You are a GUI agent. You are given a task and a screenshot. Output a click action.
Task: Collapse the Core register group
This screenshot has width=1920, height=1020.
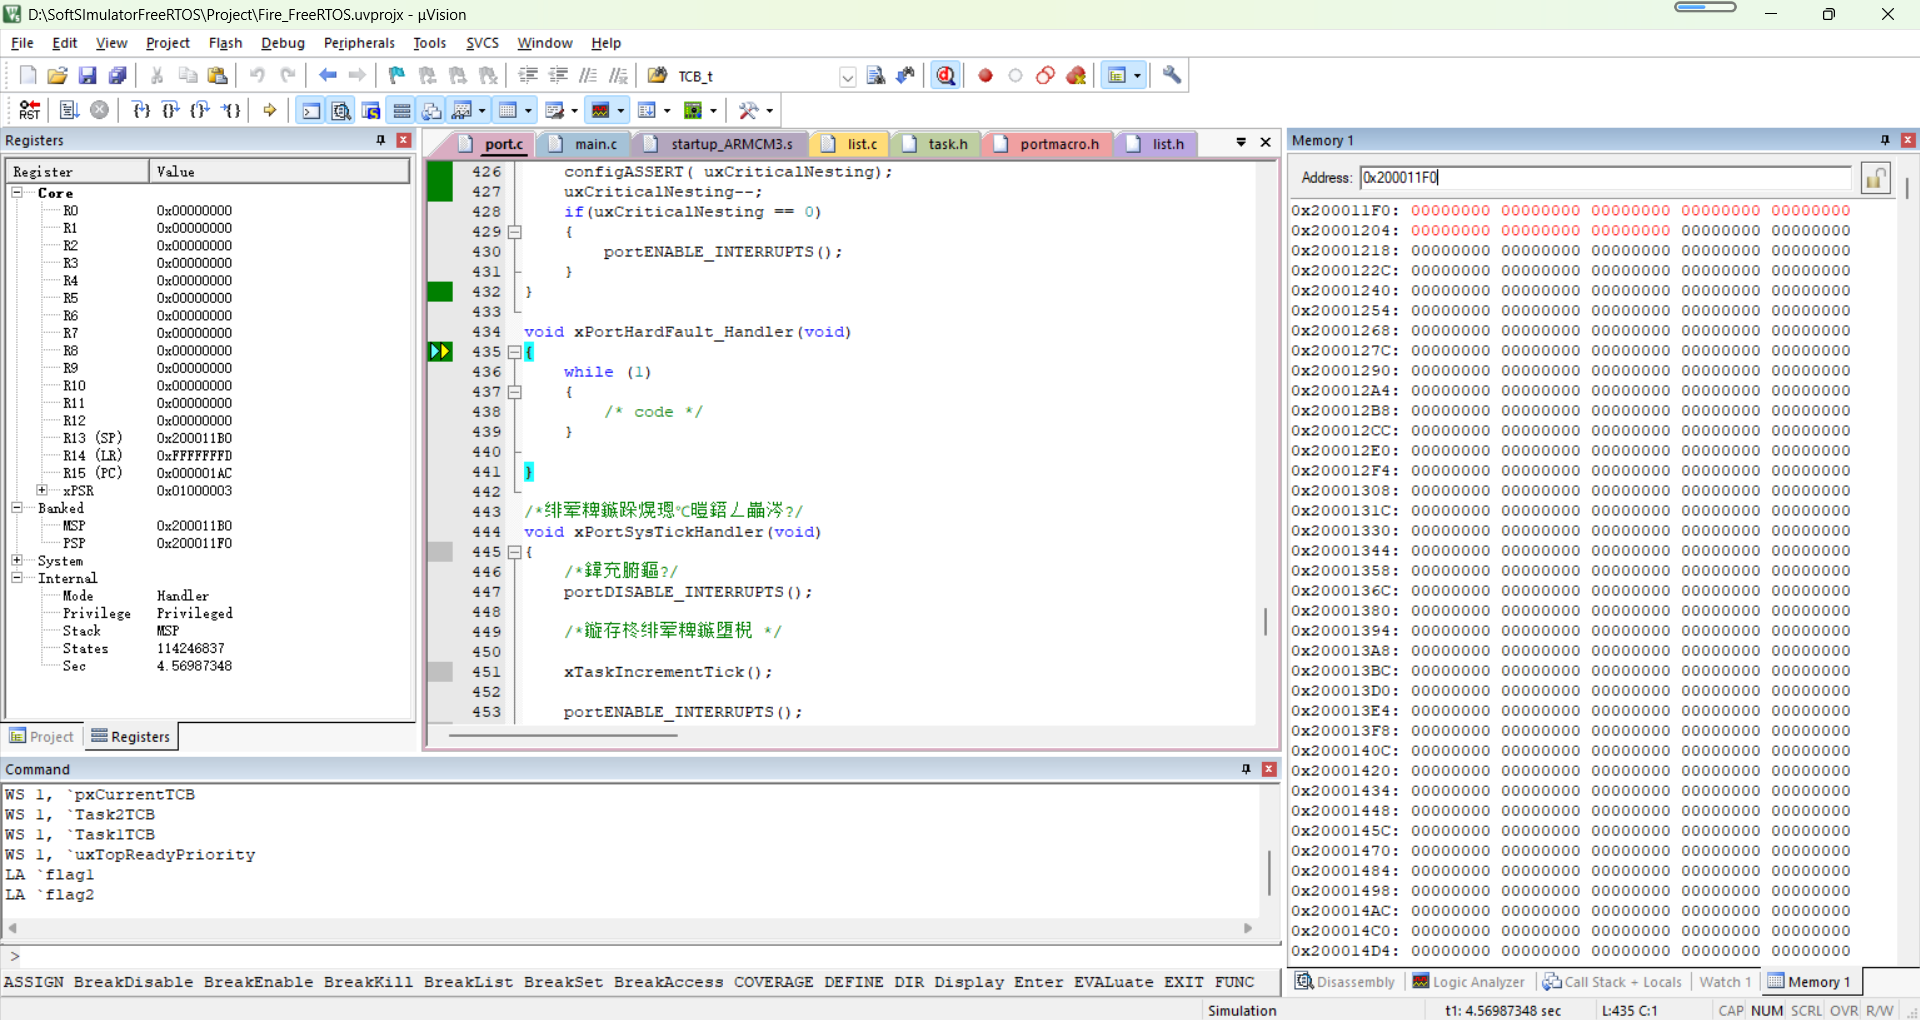(x=17, y=192)
